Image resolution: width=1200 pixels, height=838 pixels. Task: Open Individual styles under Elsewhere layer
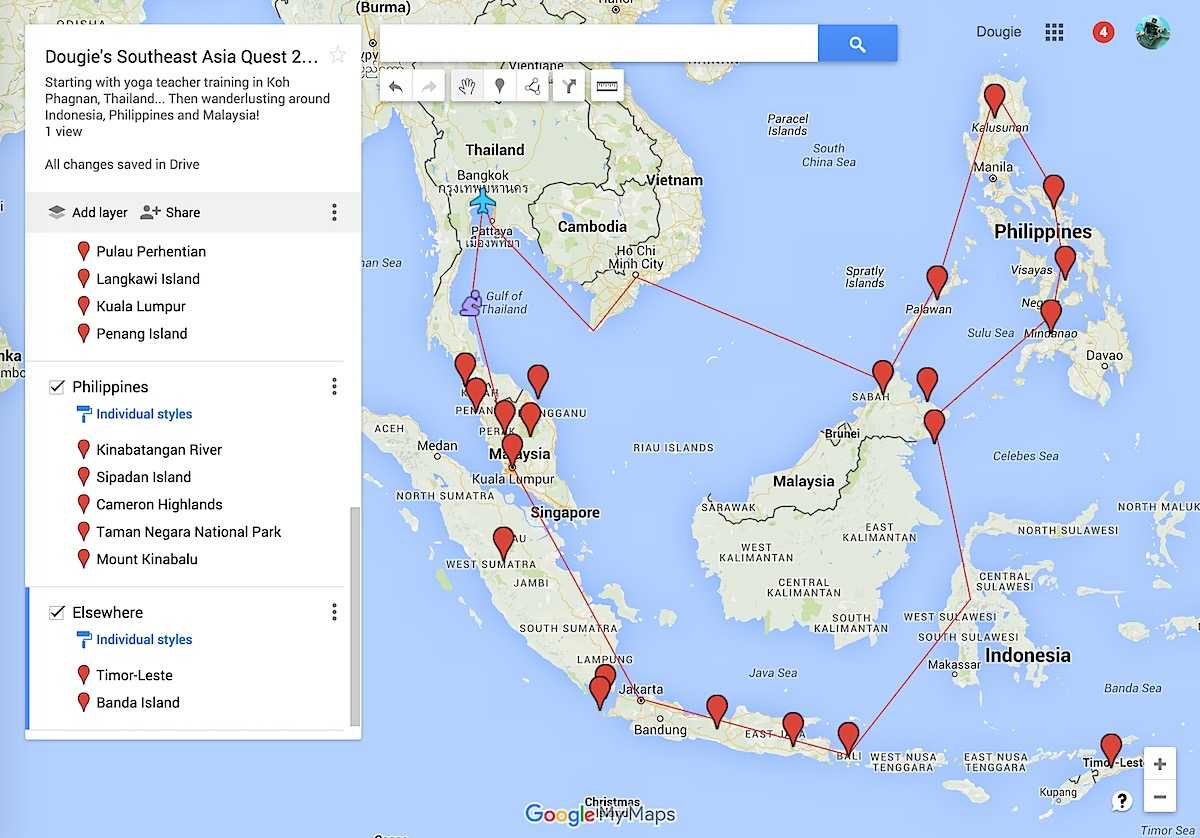(143, 640)
